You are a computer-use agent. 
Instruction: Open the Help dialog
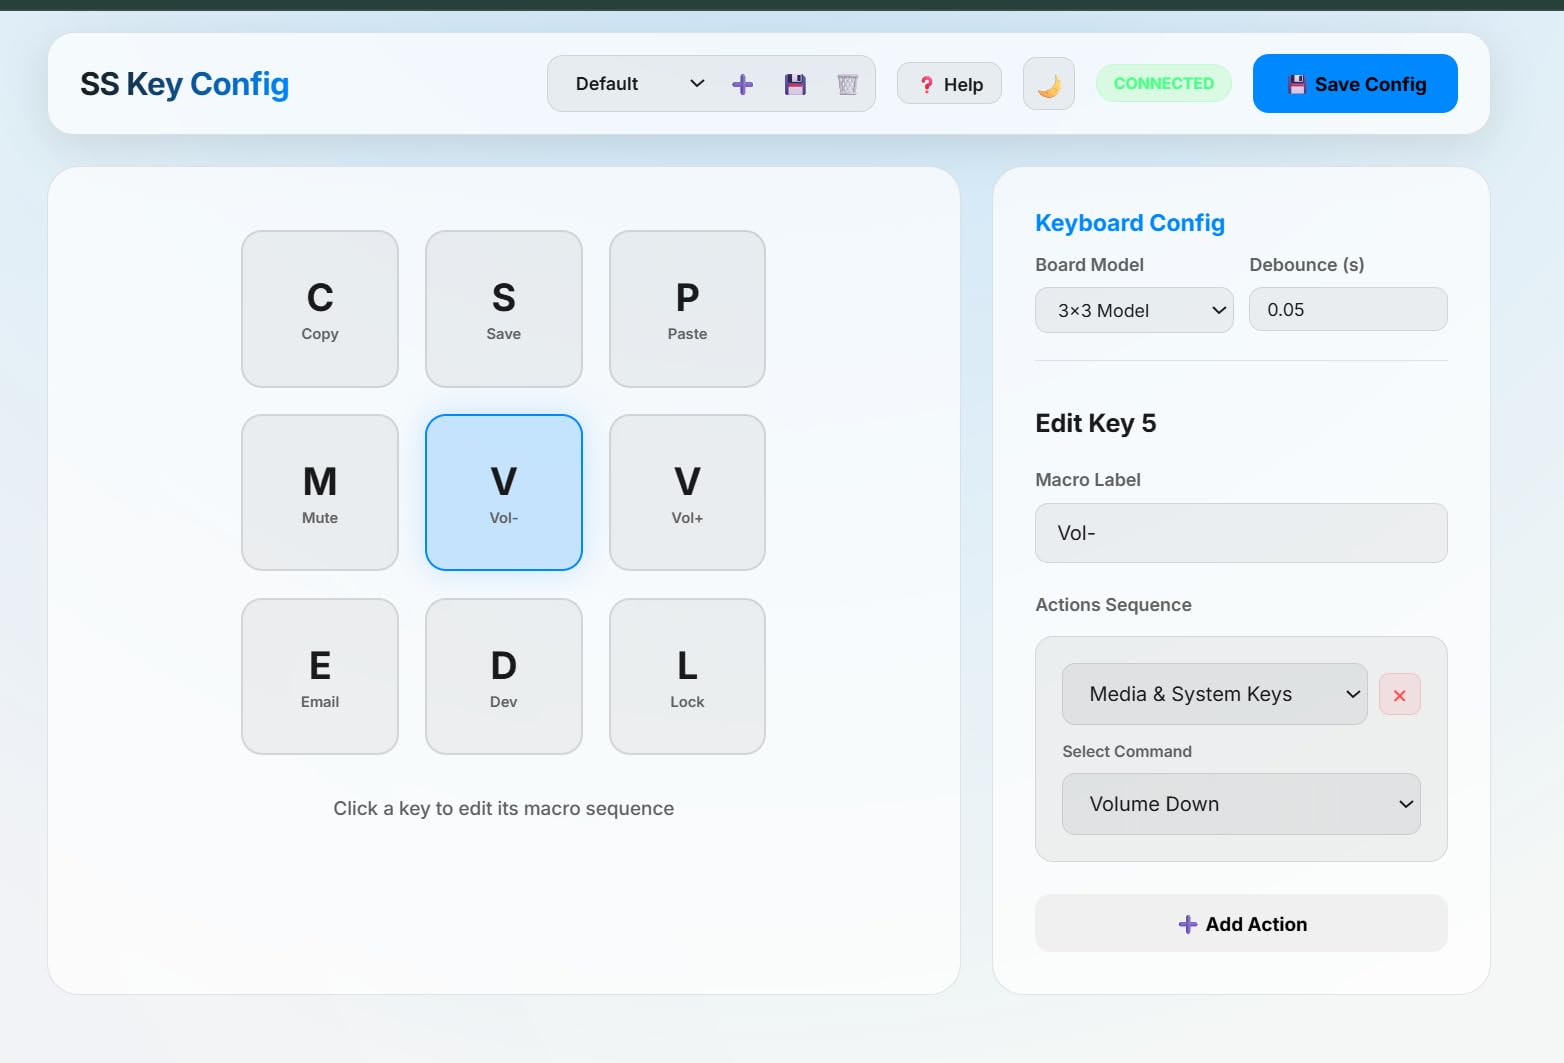[x=950, y=84]
